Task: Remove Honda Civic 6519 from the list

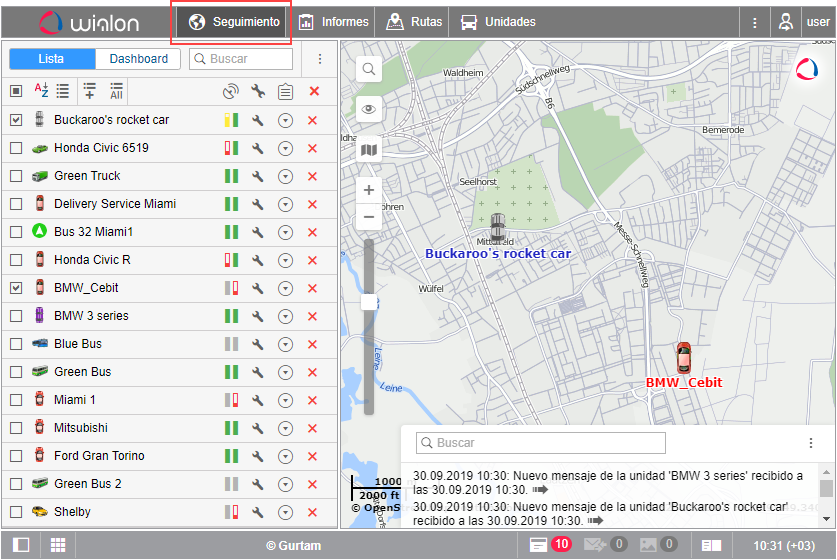Action: (x=312, y=148)
